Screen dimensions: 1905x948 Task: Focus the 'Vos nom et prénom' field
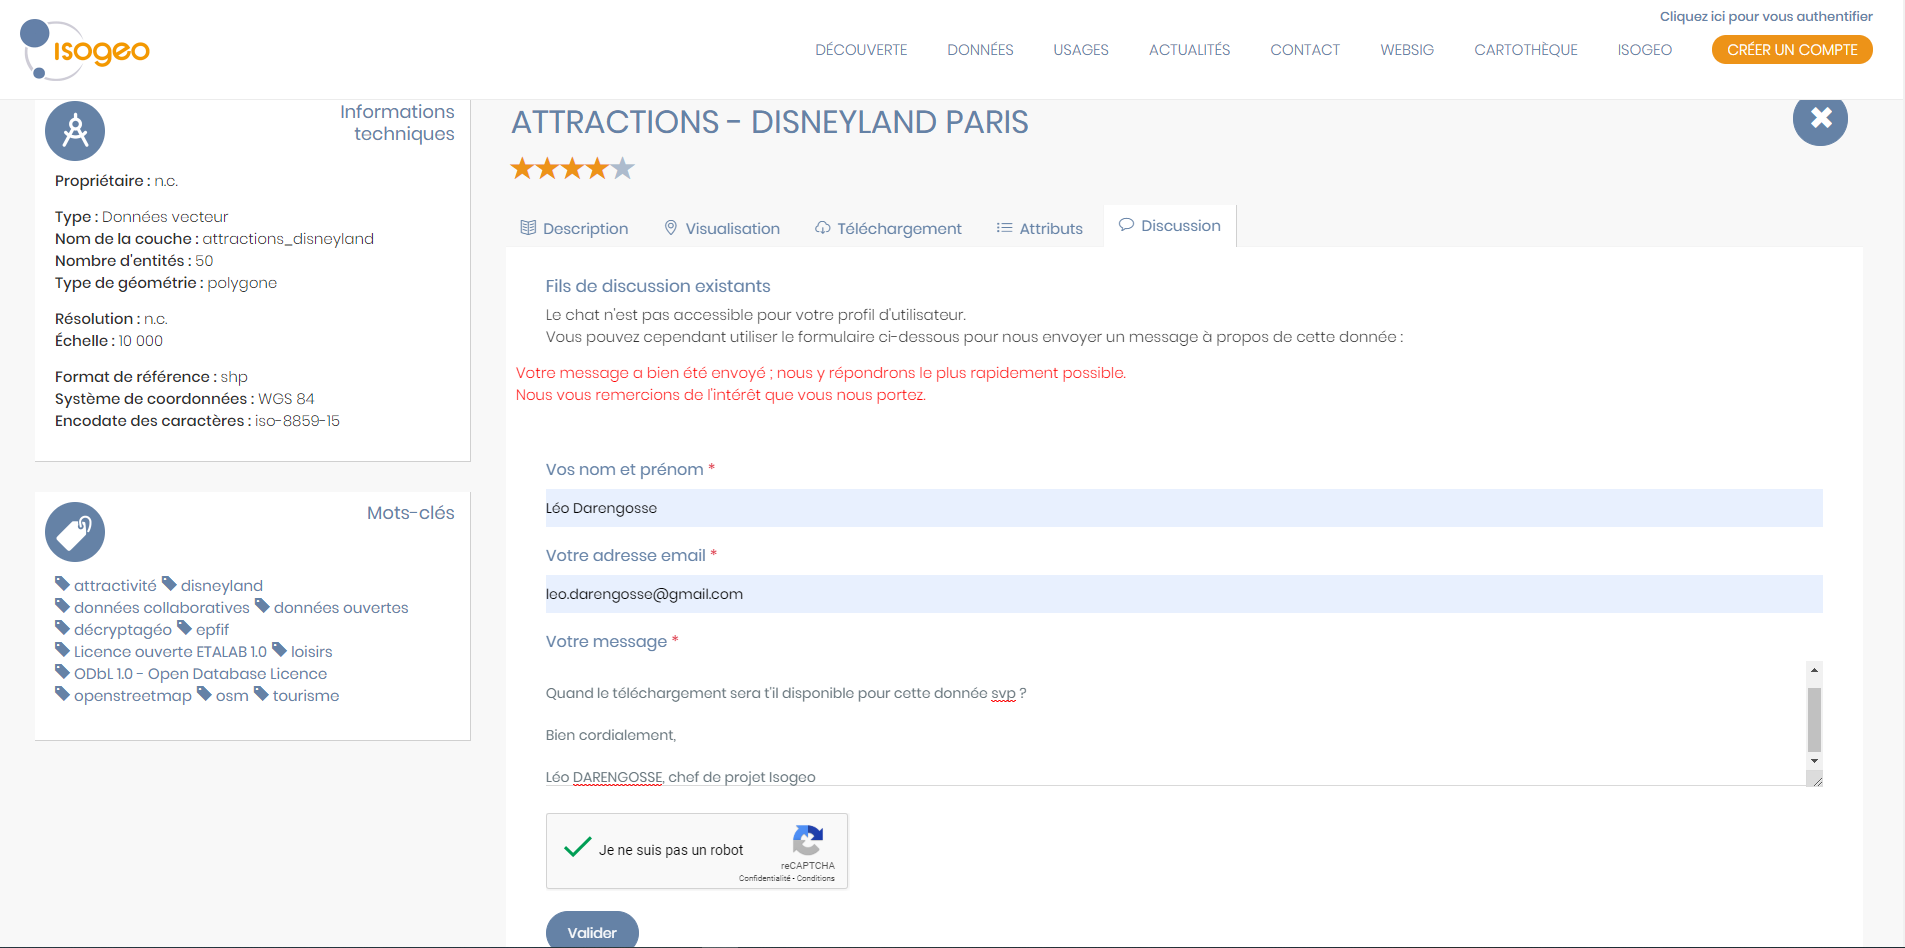[x=1184, y=508]
